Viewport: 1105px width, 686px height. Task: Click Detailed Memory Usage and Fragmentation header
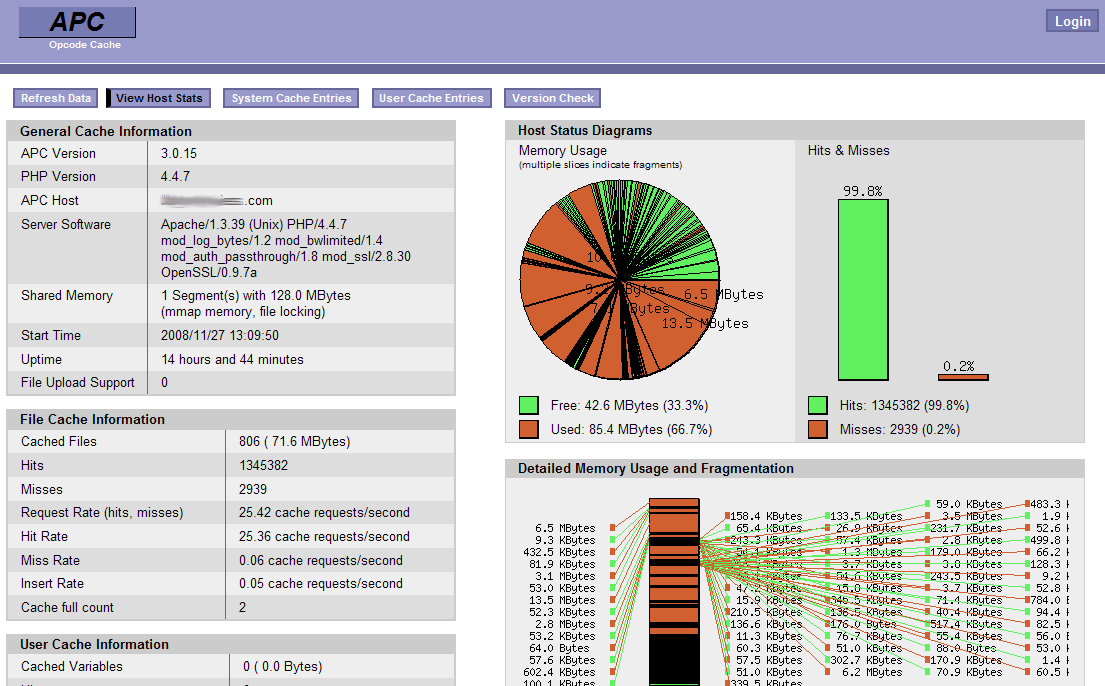click(655, 469)
